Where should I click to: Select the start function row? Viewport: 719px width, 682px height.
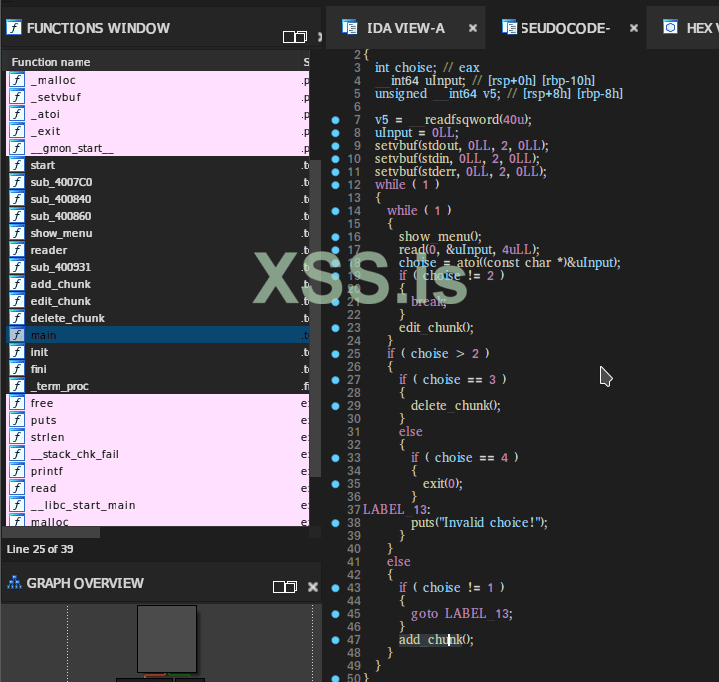157,165
